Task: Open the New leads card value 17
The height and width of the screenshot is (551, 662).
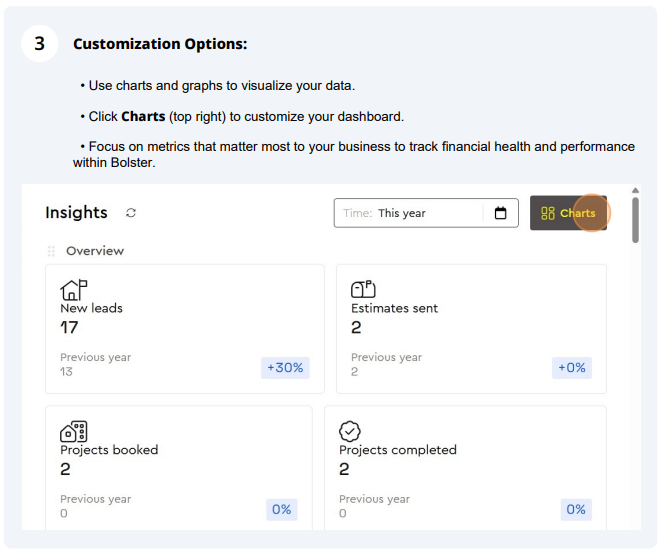Action: tap(69, 328)
